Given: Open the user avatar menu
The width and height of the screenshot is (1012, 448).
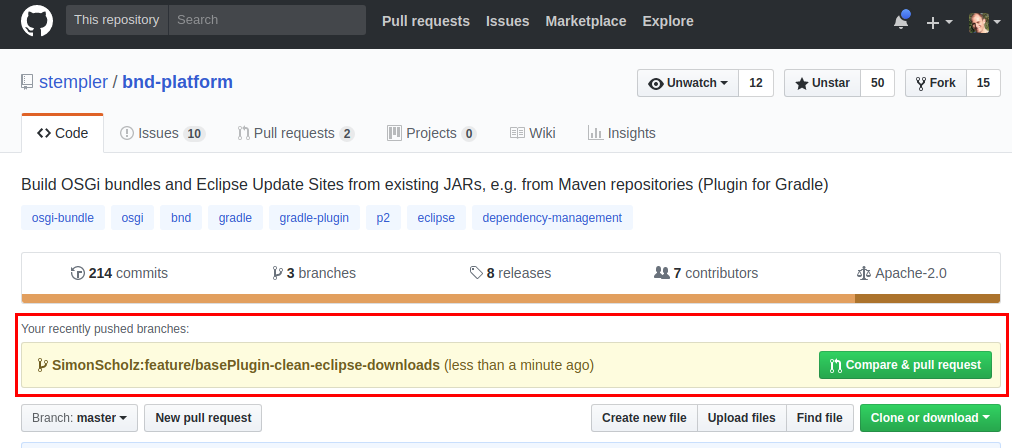Looking at the screenshot, I should tap(984, 23).
